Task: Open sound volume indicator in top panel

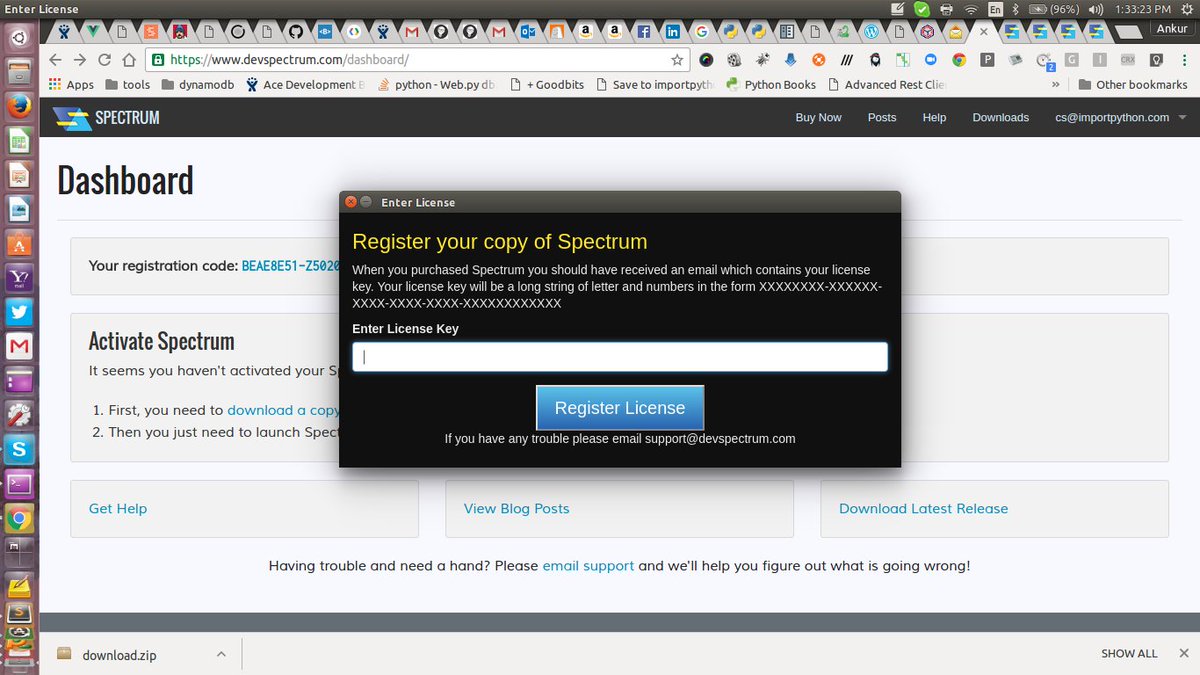Action: click(x=1094, y=9)
